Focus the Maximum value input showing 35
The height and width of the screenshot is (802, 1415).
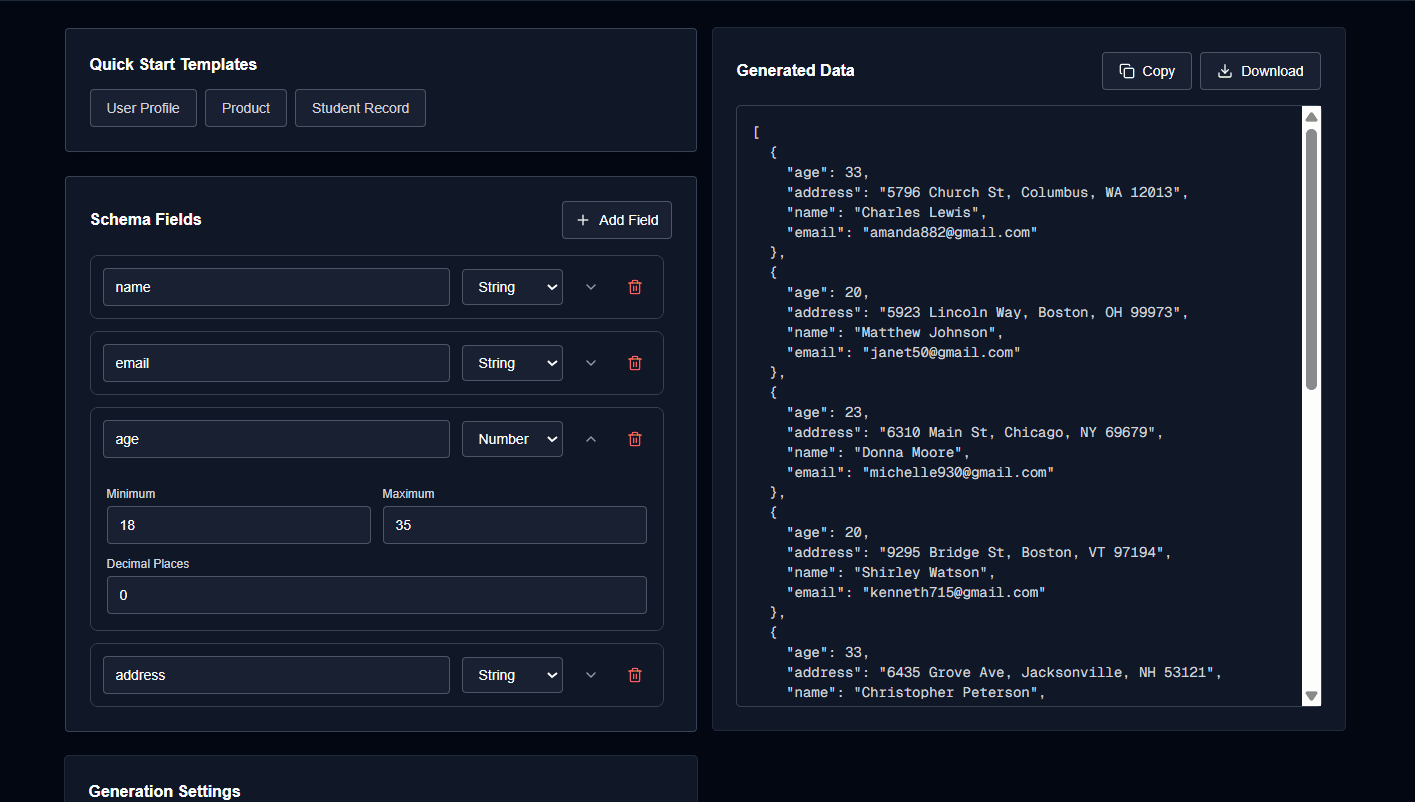[x=515, y=525]
